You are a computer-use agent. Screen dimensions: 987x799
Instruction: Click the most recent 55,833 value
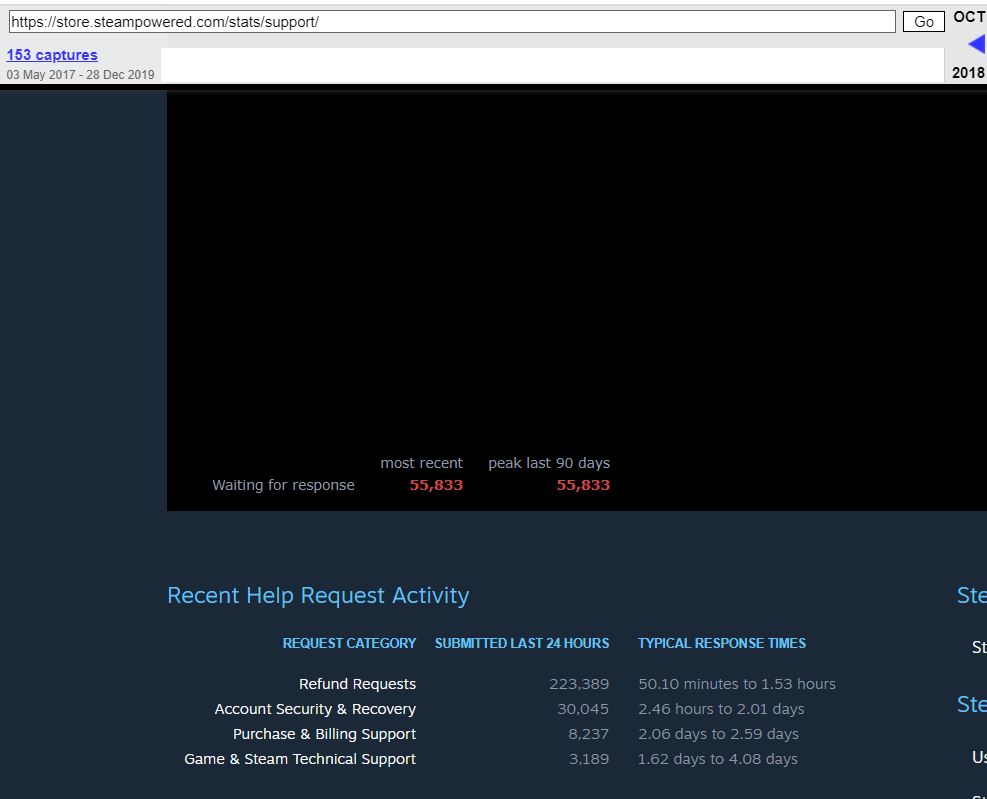tap(436, 485)
